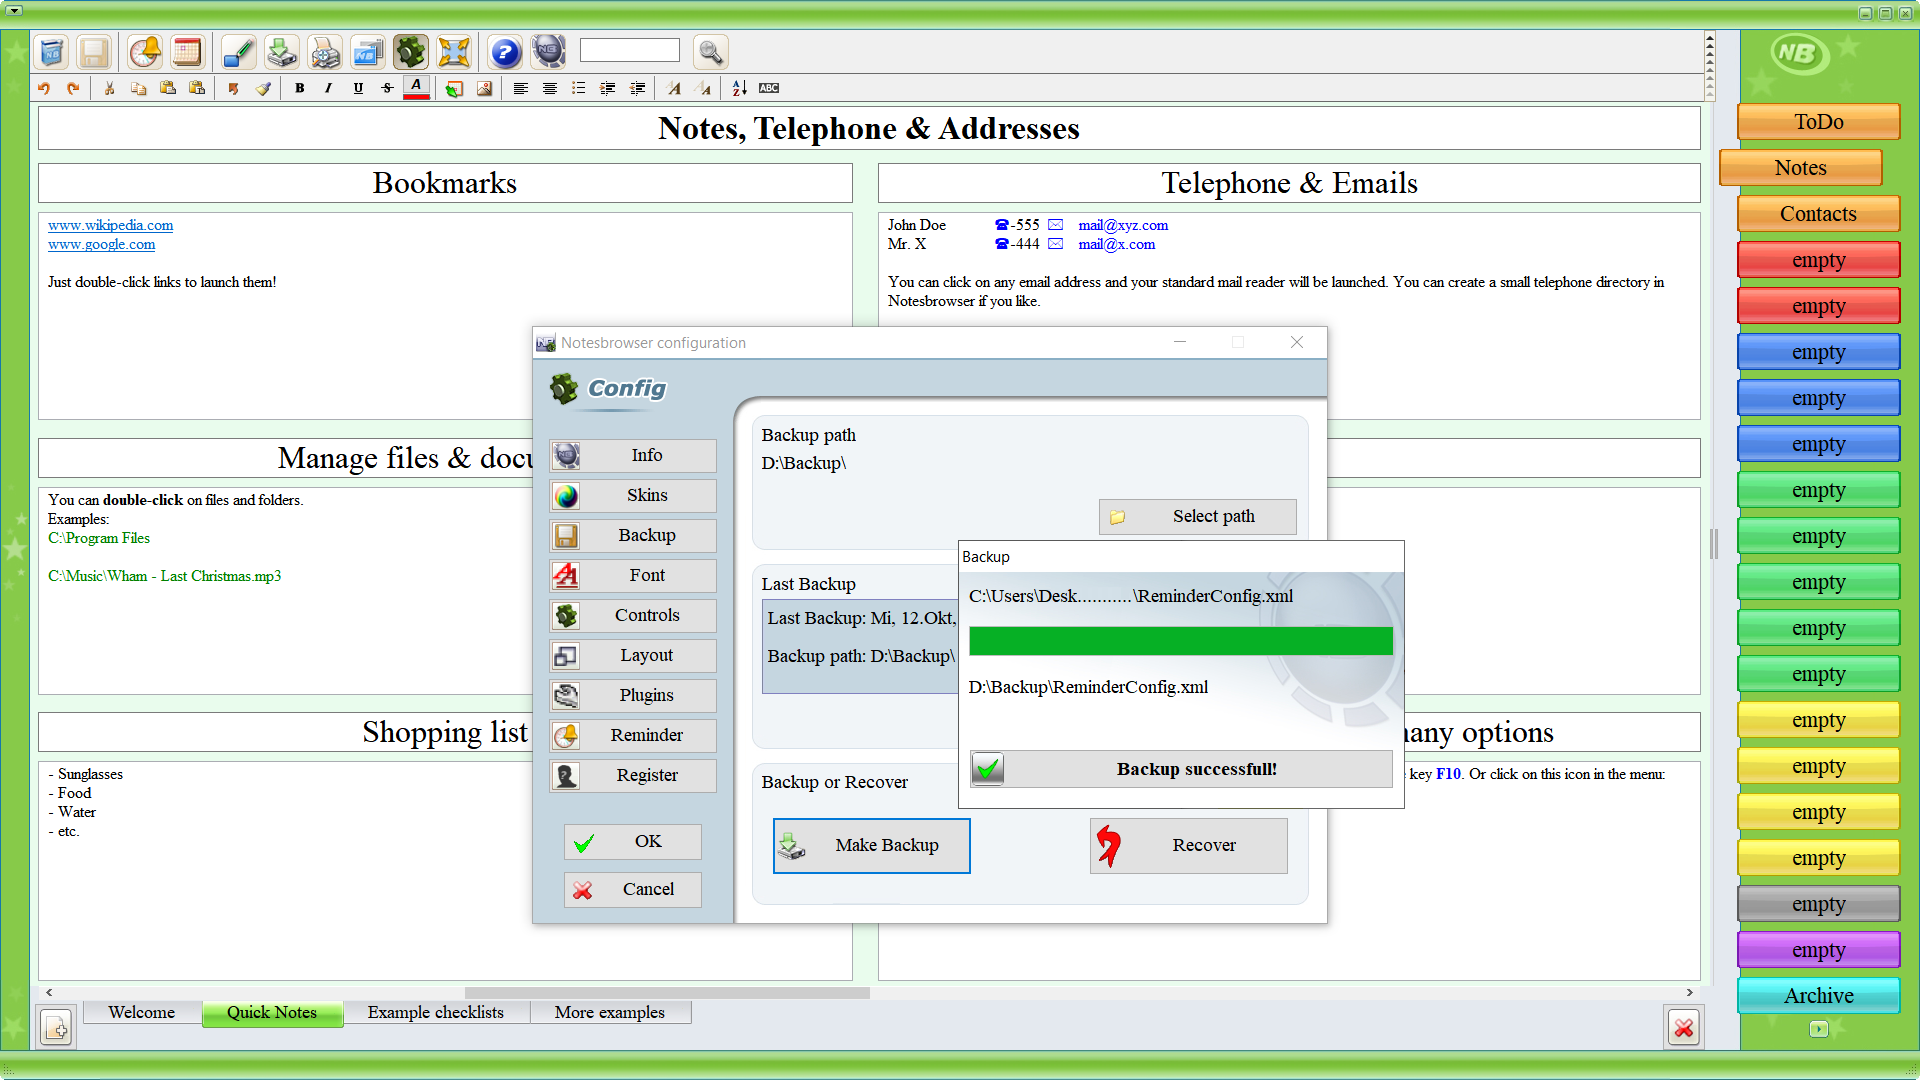This screenshot has width=1920, height=1080.
Task: Click the save floppy disk toolbar icon
Action: coord(94,52)
